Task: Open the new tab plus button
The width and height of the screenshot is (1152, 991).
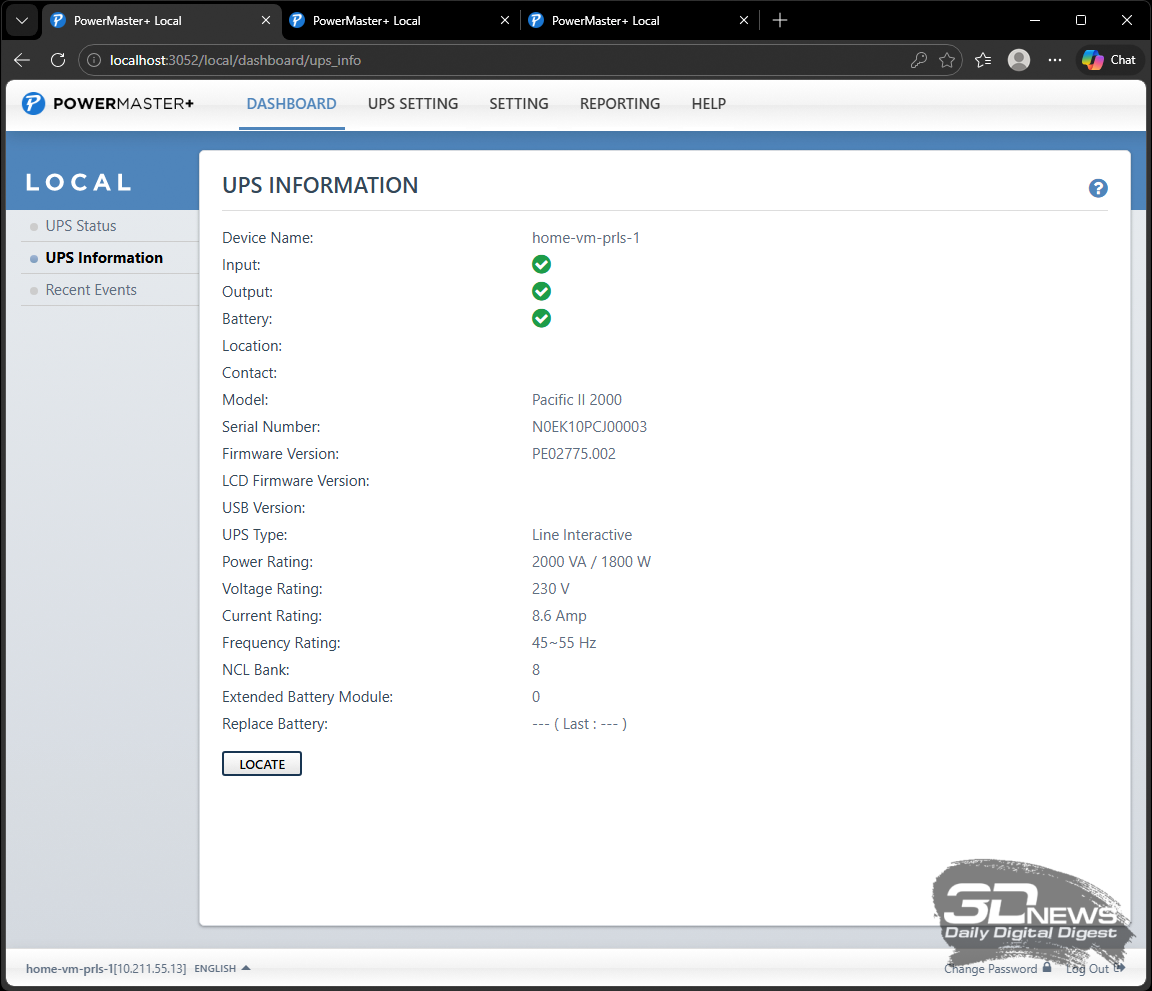Action: coord(780,20)
